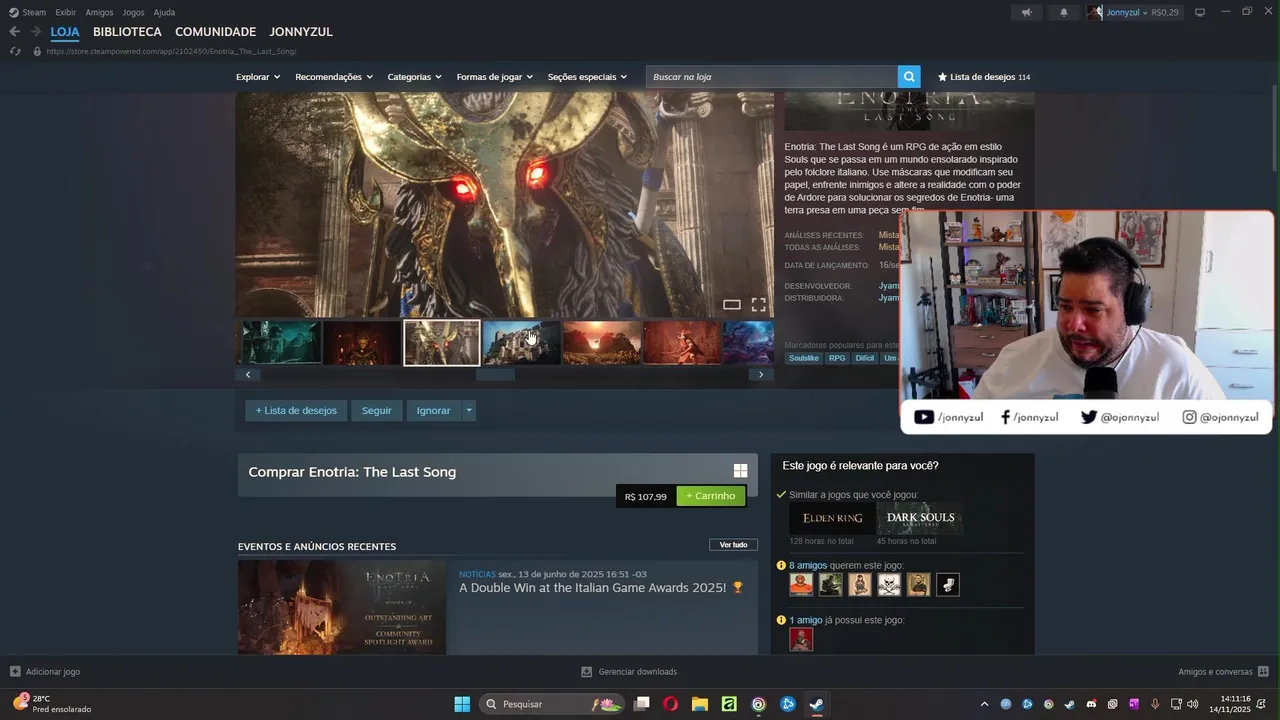Click the Windows platform icon in the purchase box

pyautogui.click(x=740, y=471)
